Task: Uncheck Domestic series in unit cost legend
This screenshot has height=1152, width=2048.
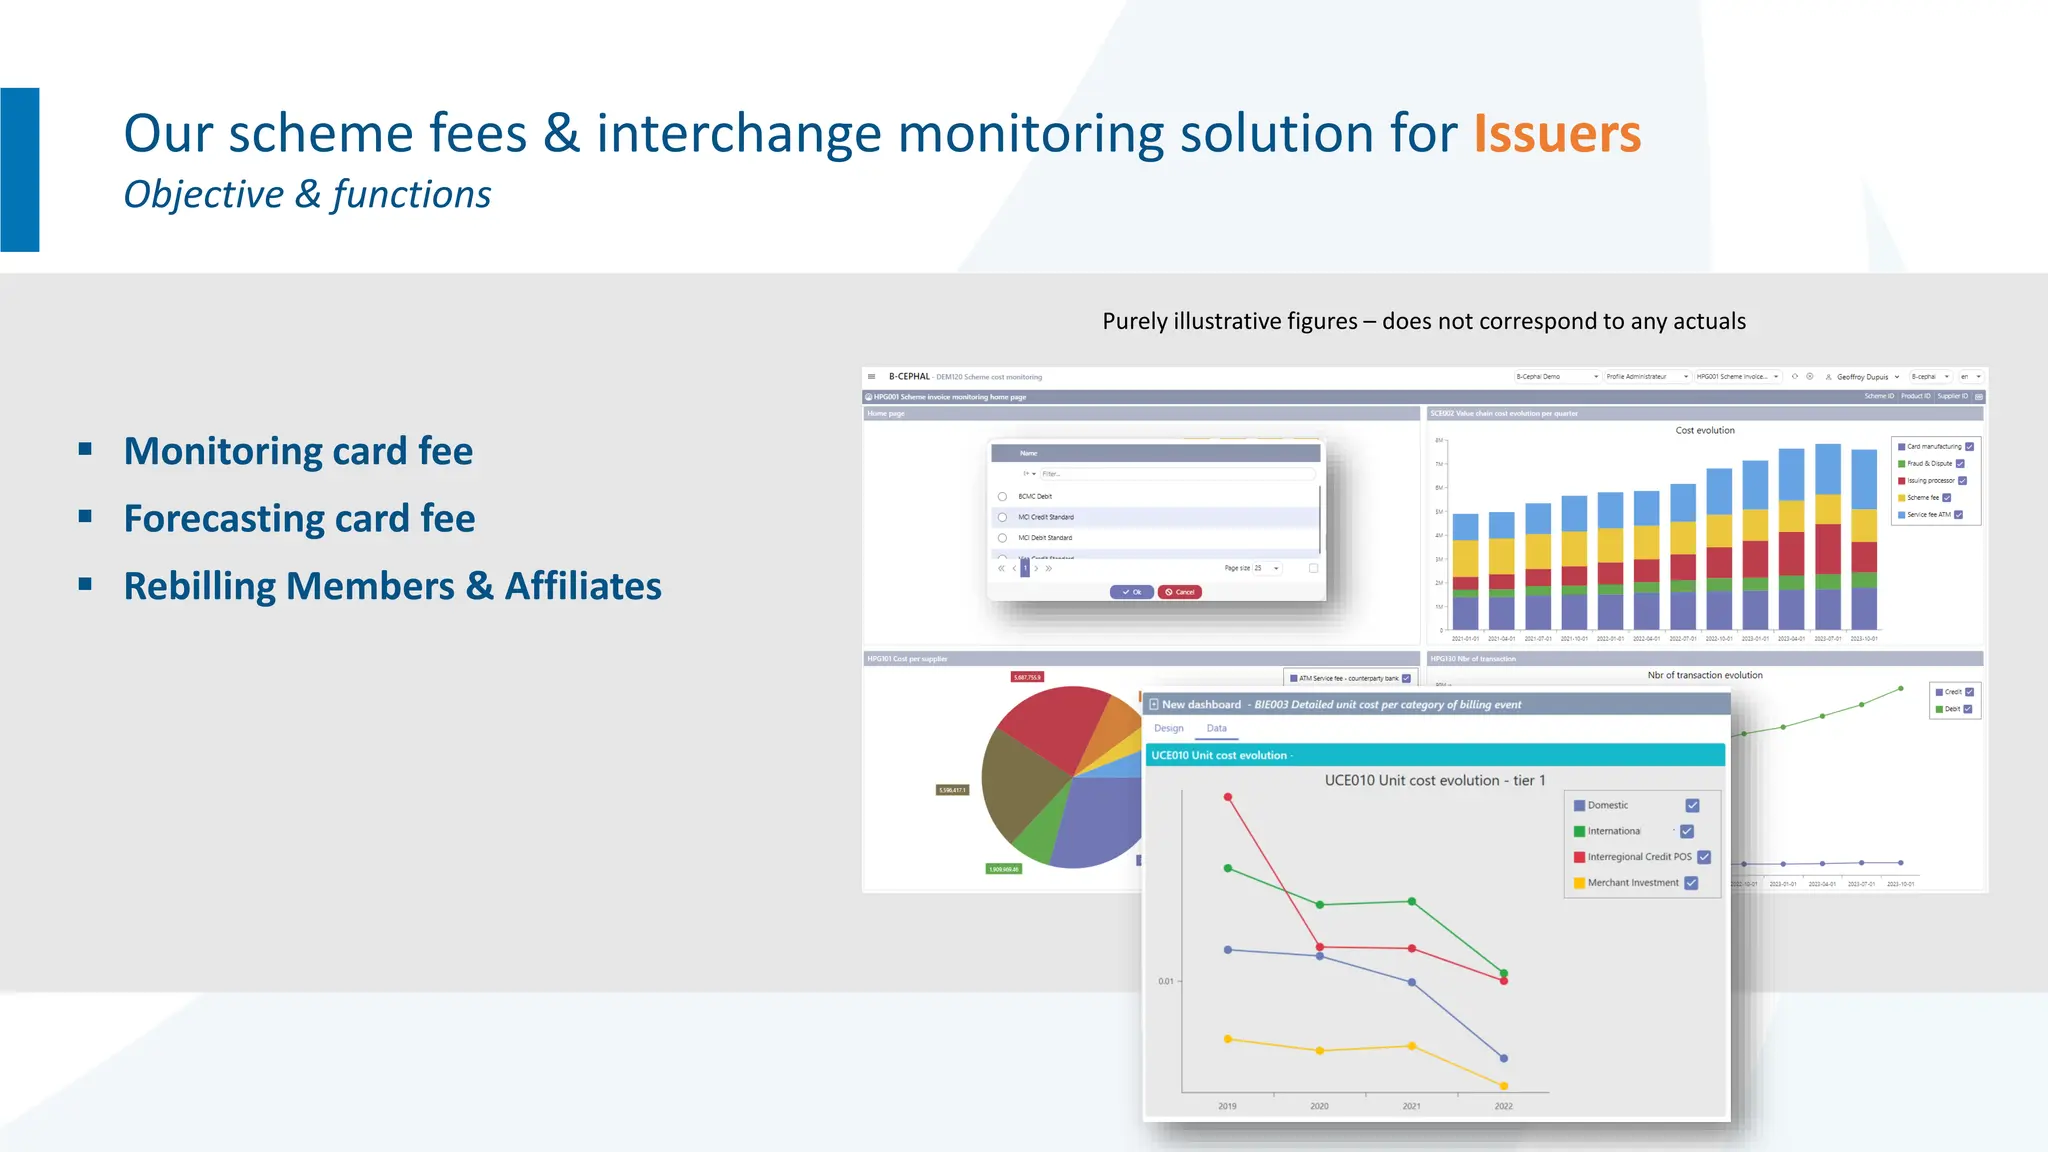Action: tap(1692, 806)
